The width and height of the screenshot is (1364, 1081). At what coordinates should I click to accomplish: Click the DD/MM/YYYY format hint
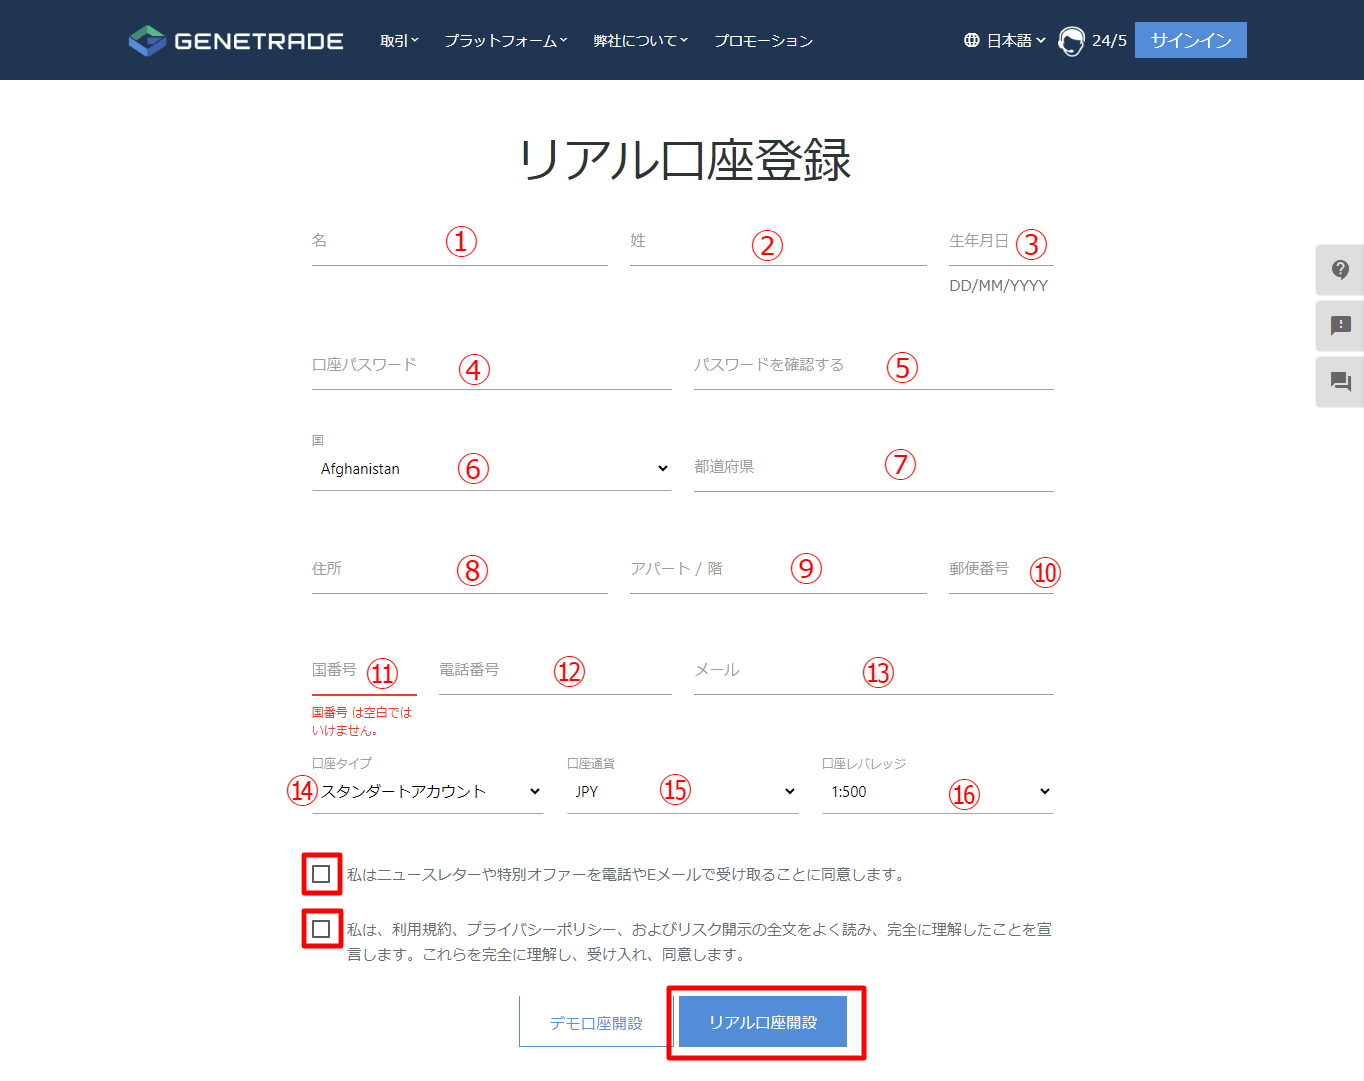click(999, 286)
